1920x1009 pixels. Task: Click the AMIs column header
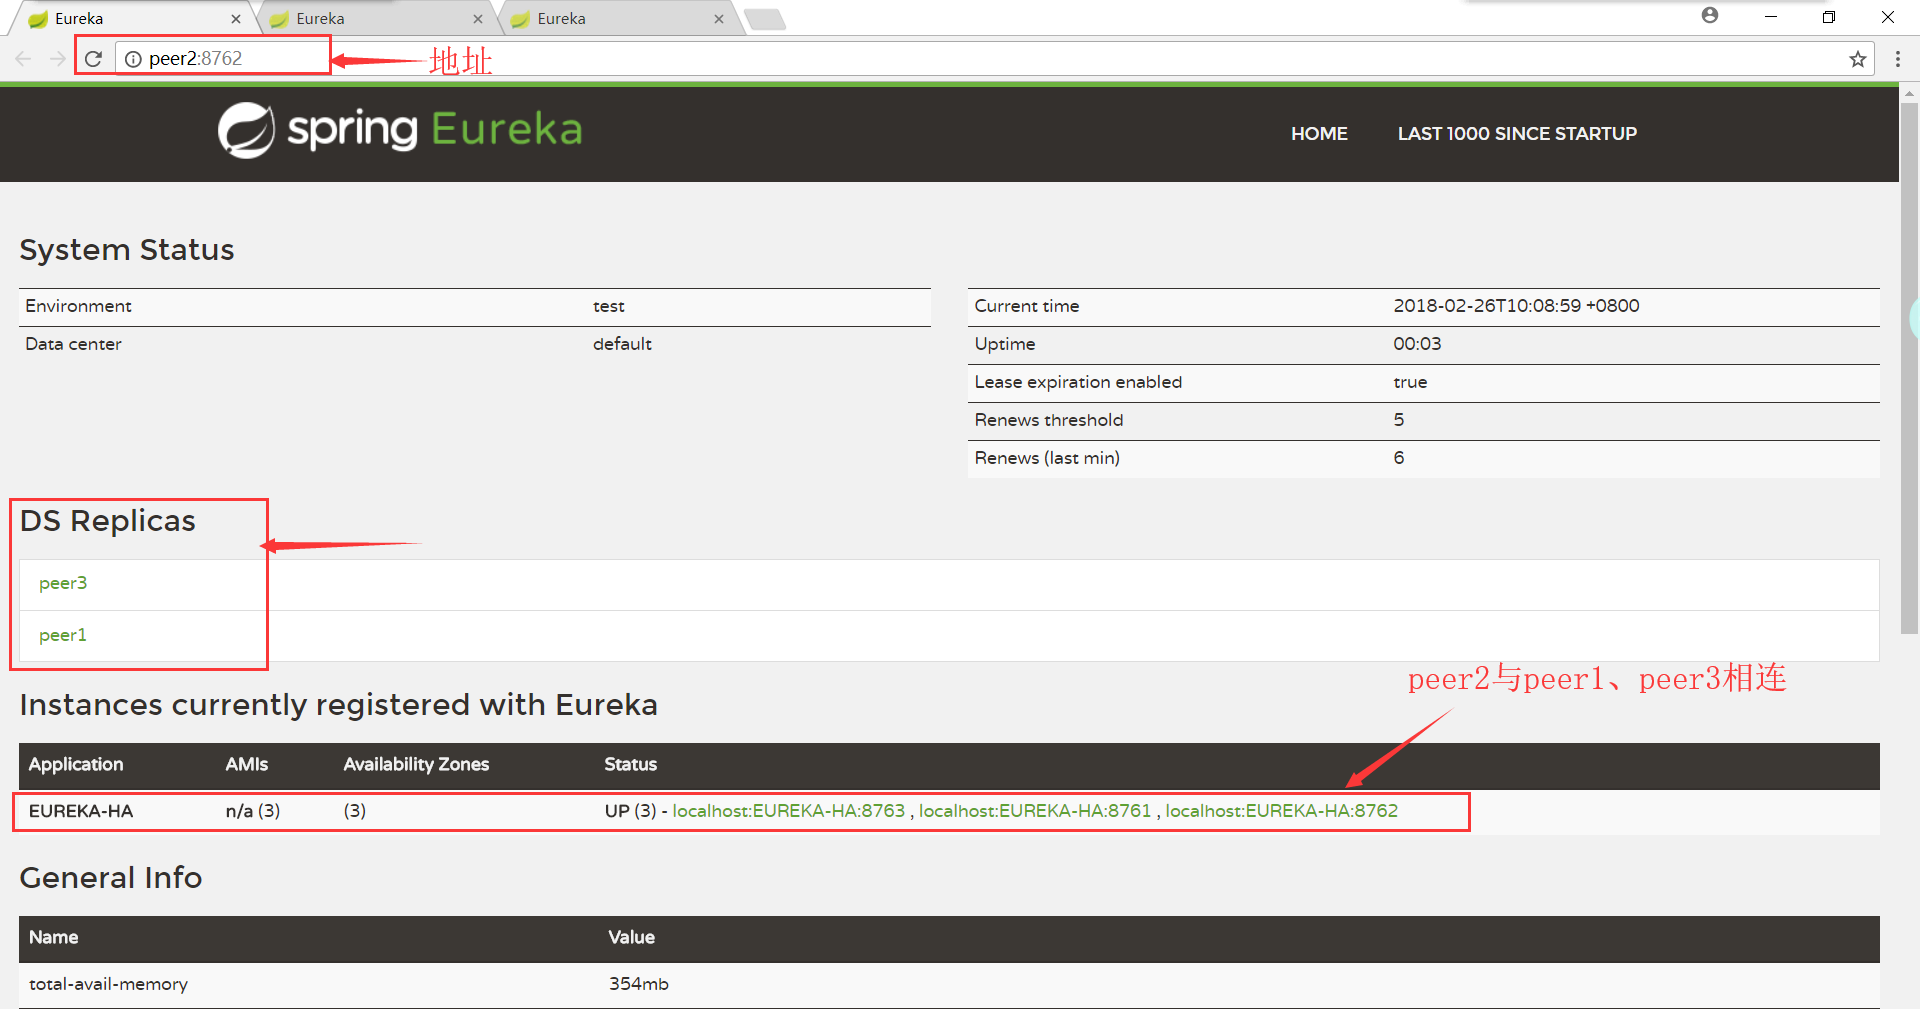pyautogui.click(x=246, y=764)
